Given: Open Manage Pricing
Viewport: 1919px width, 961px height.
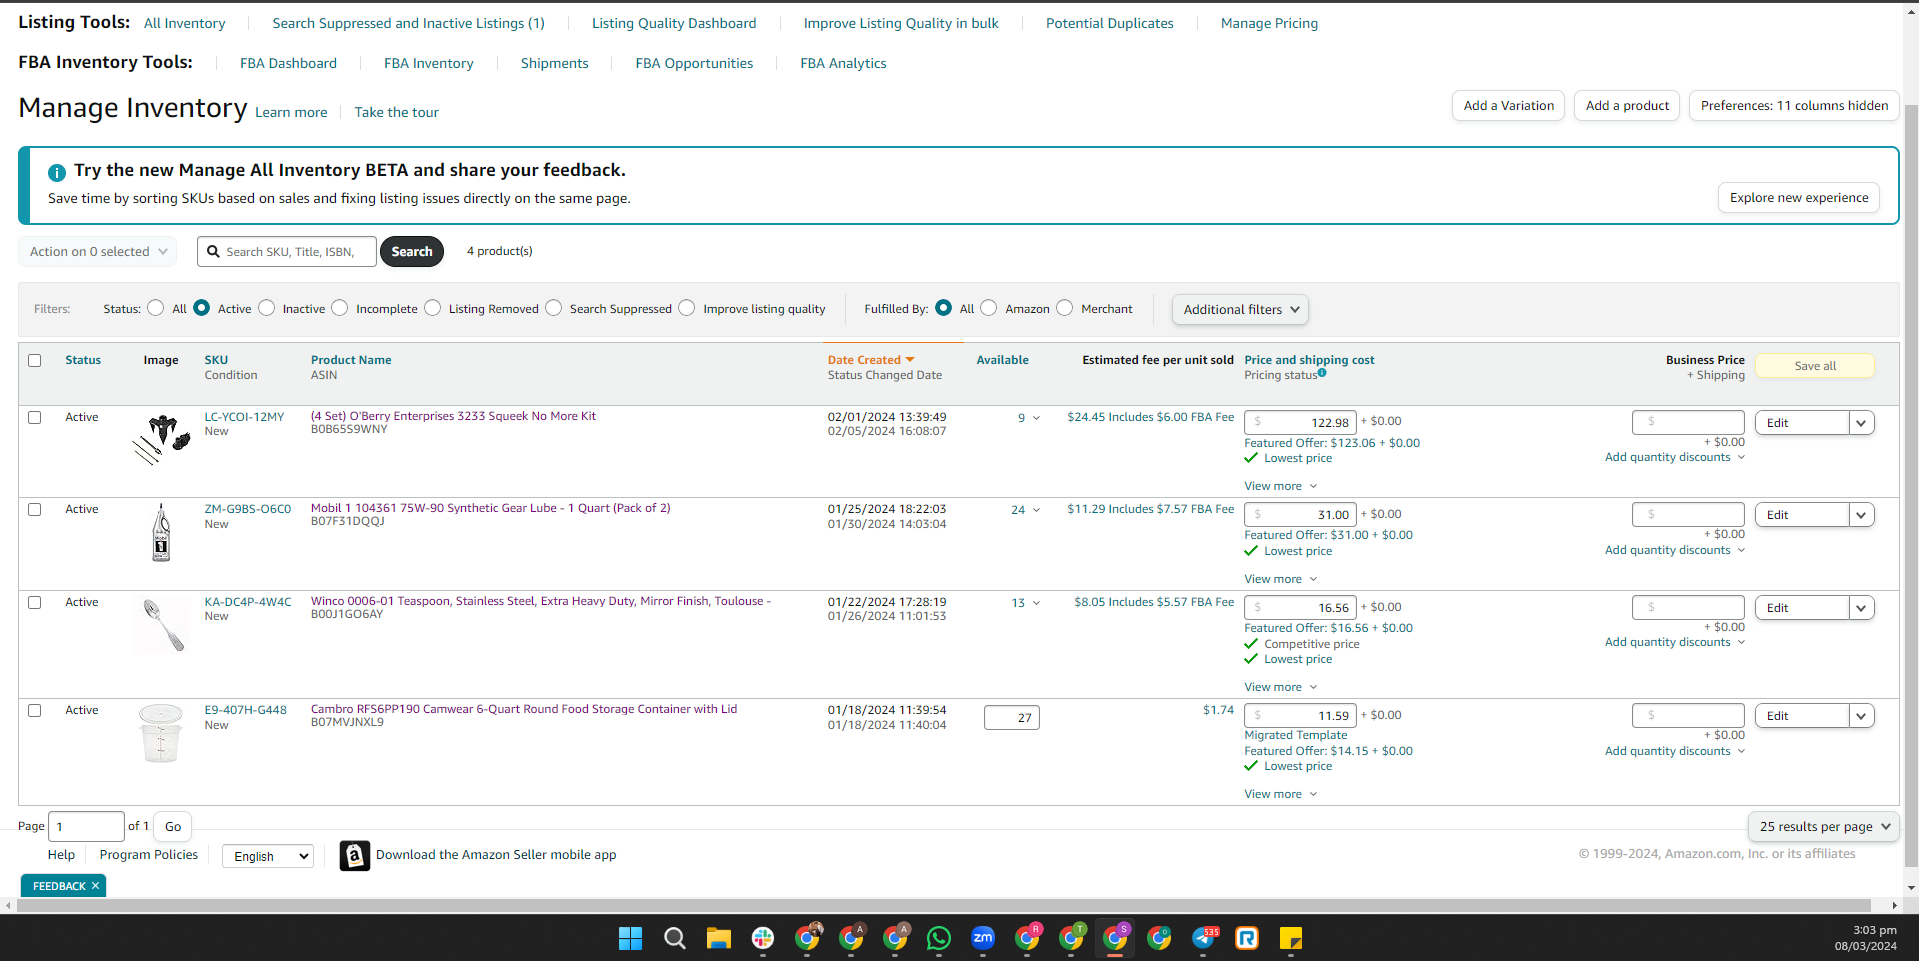Looking at the screenshot, I should point(1269,23).
